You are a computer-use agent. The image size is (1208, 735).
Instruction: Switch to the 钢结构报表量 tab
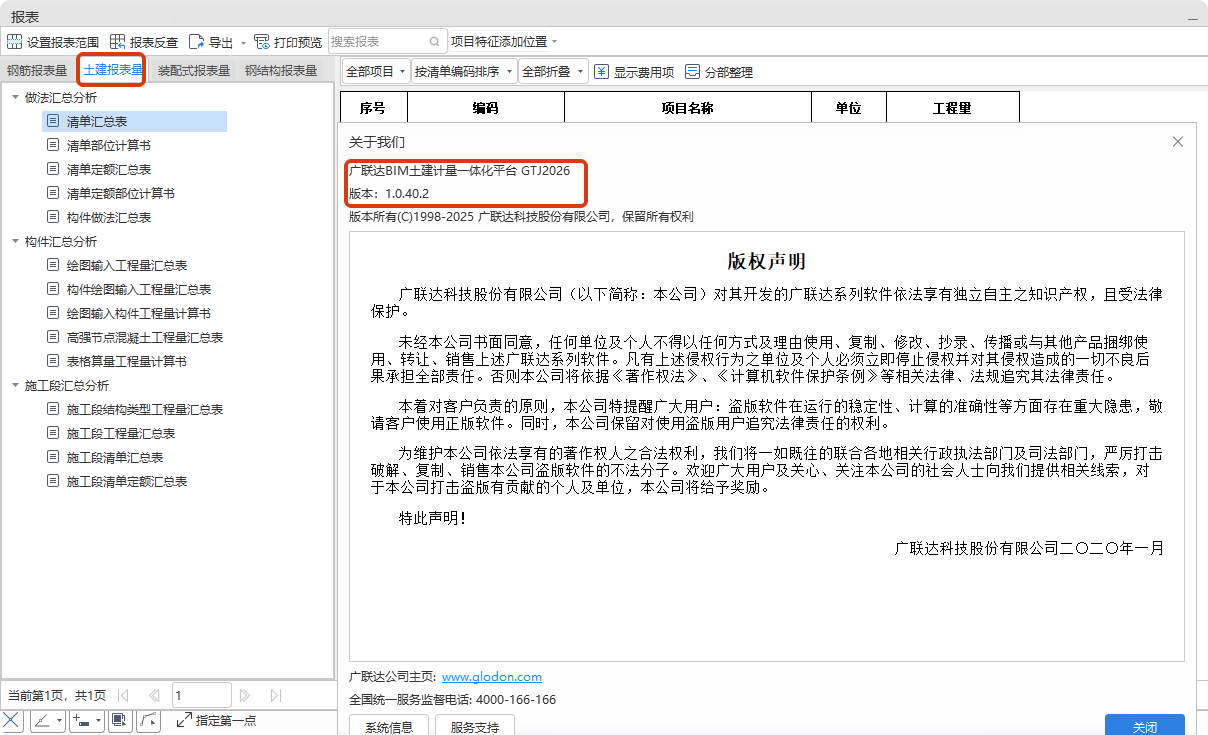click(281, 71)
